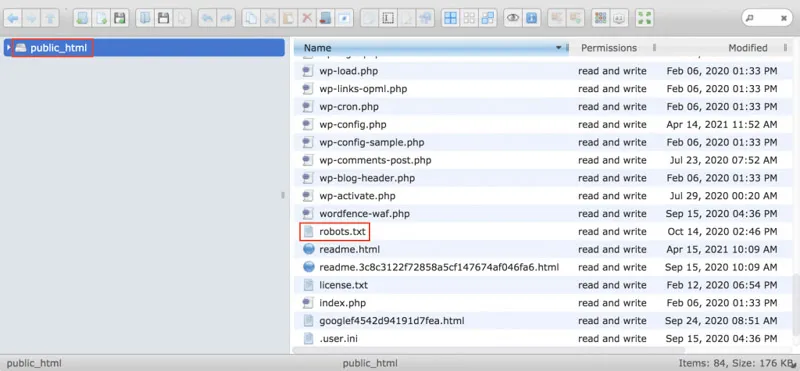The width and height of the screenshot is (800, 371).
Task: Select the readme.3c8c3122f72858a5cf147674af046fa6.html file
Action: pos(542,267)
